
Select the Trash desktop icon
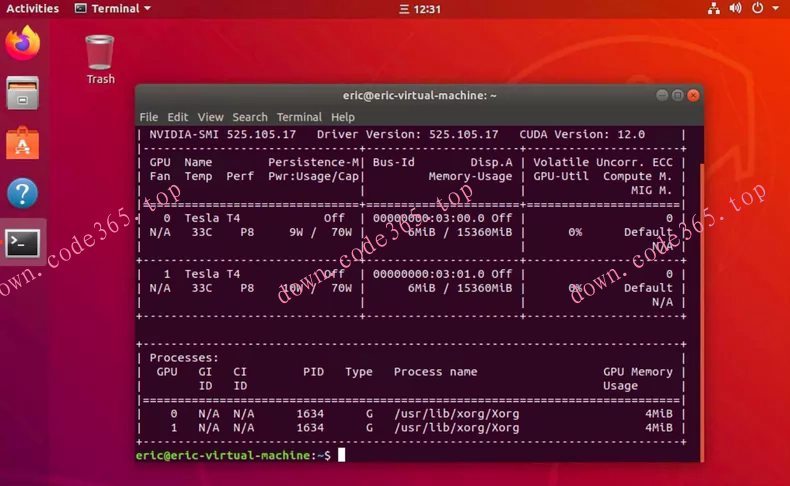click(100, 59)
